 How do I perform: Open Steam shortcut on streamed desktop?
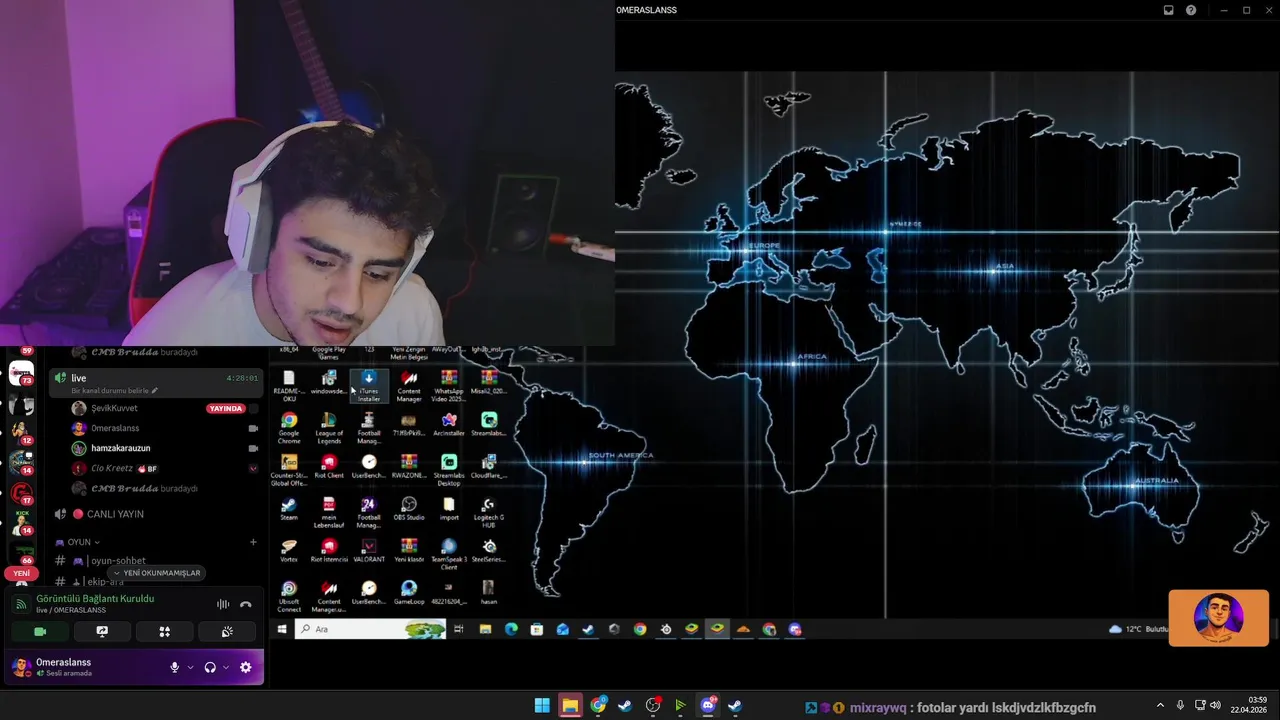tap(289, 510)
